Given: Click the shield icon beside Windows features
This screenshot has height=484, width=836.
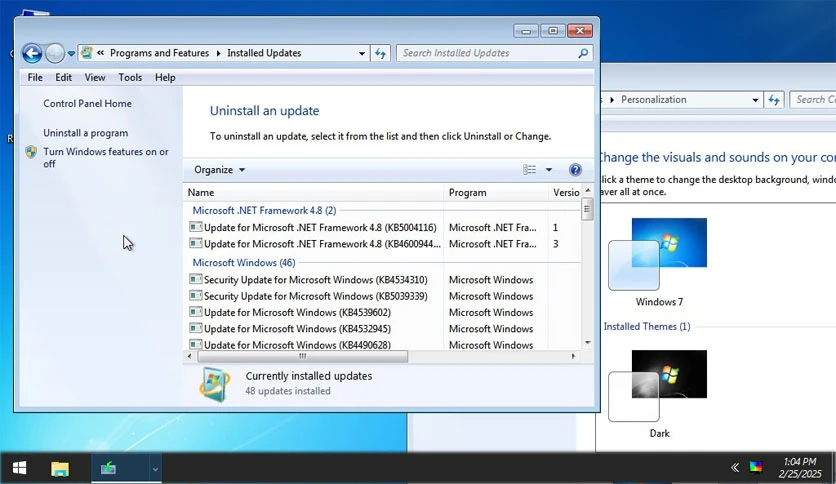Looking at the screenshot, I should click(31, 152).
